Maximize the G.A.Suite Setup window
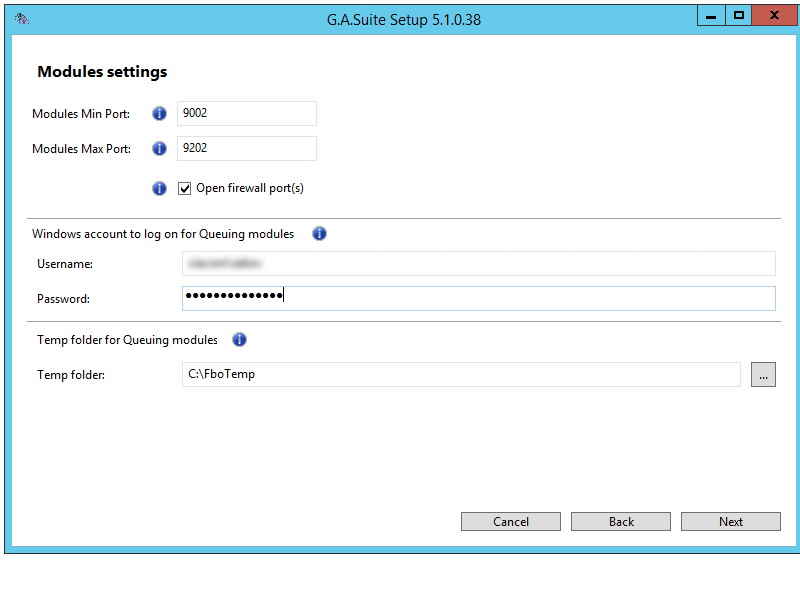The height and width of the screenshot is (600, 800). (738, 16)
